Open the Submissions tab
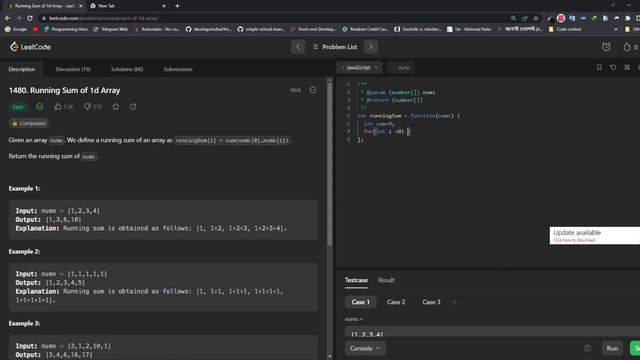The height and width of the screenshot is (360, 640). tap(178, 69)
